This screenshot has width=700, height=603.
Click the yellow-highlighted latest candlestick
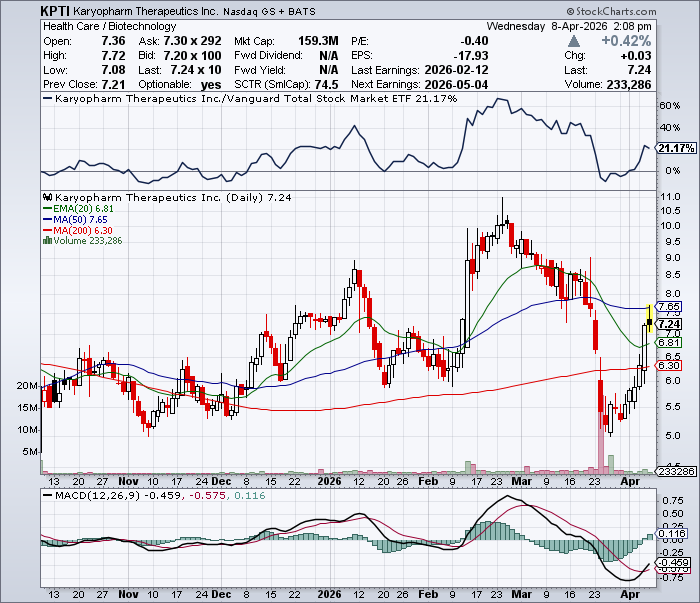[649, 318]
